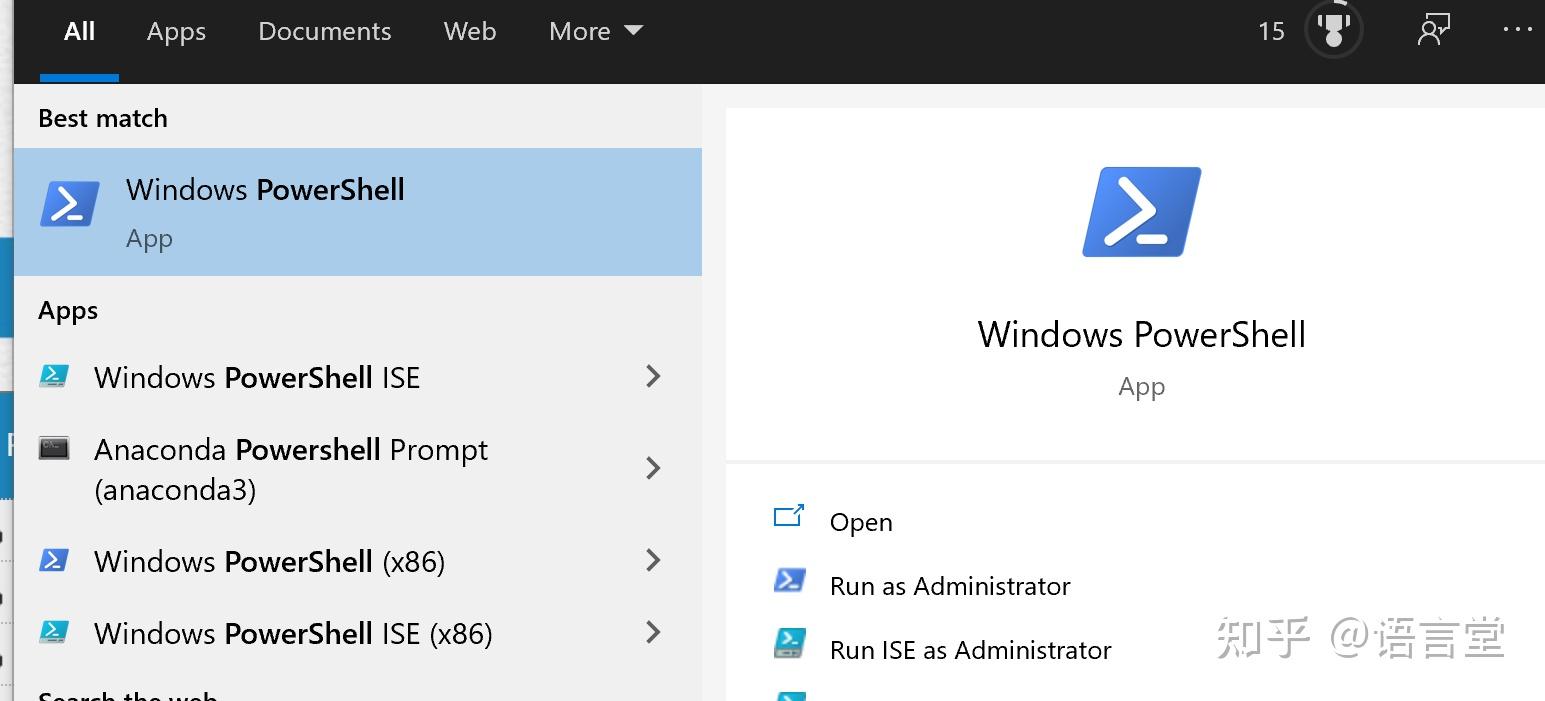Screen dimensions: 1545x701
Task: Switch to the All search tab
Action: tap(80, 32)
